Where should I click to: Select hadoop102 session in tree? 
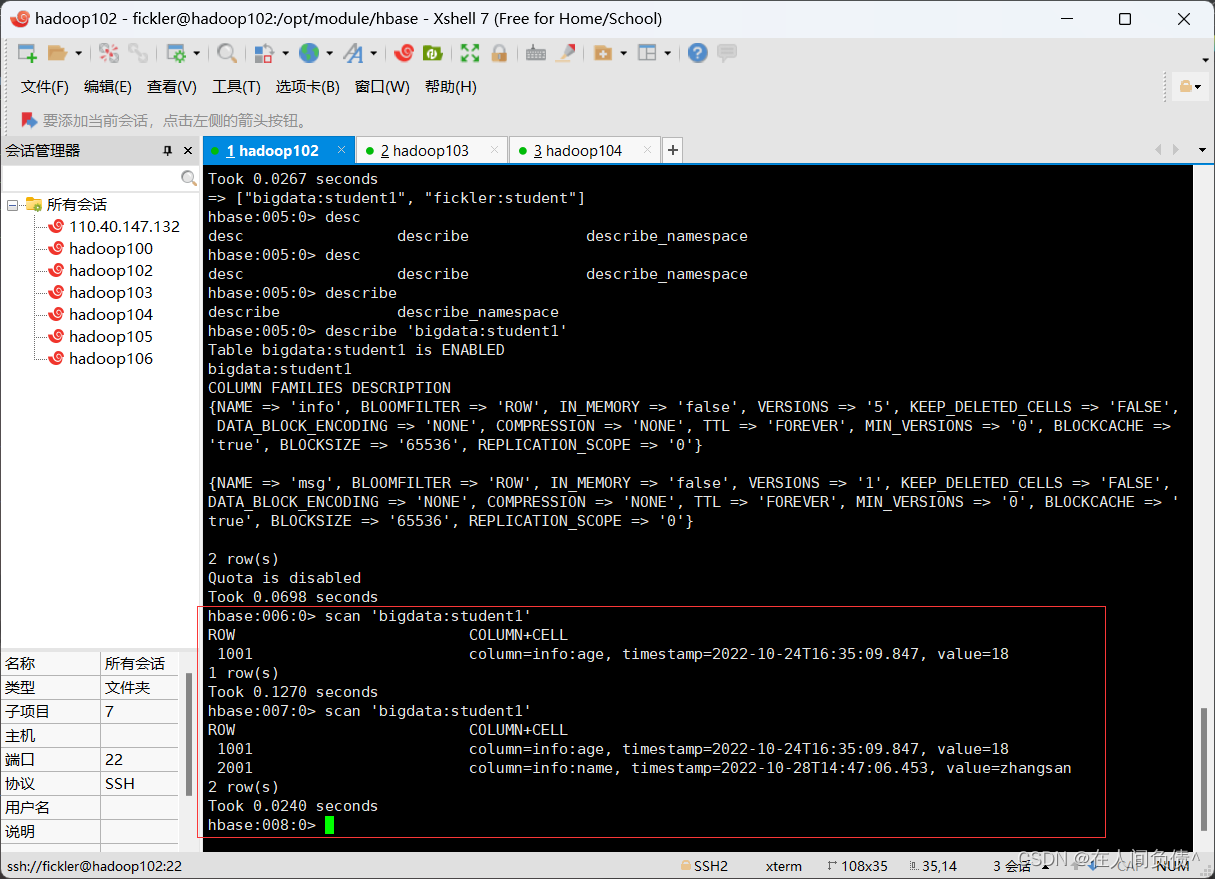111,270
